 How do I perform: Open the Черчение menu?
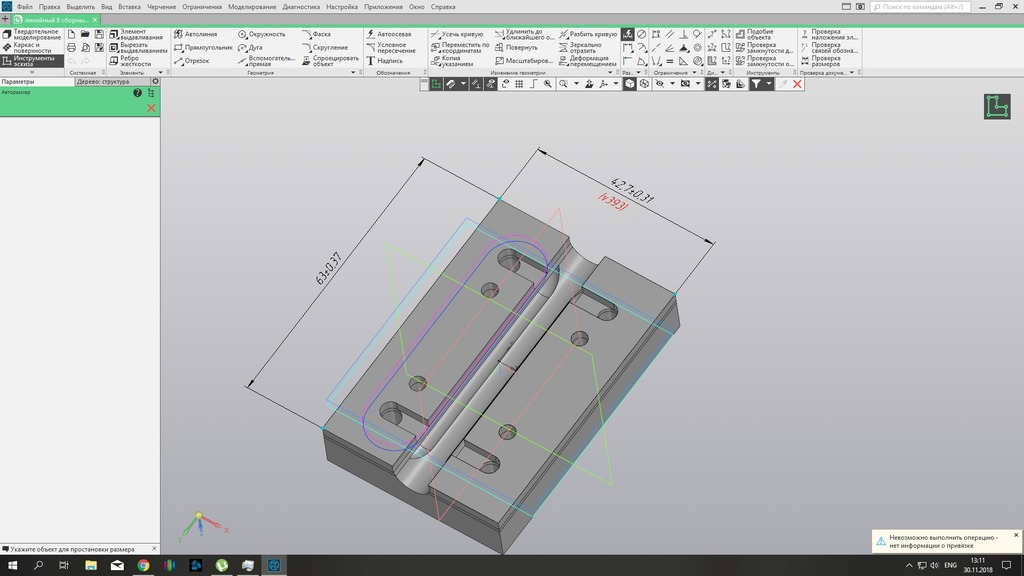[x=161, y=7]
